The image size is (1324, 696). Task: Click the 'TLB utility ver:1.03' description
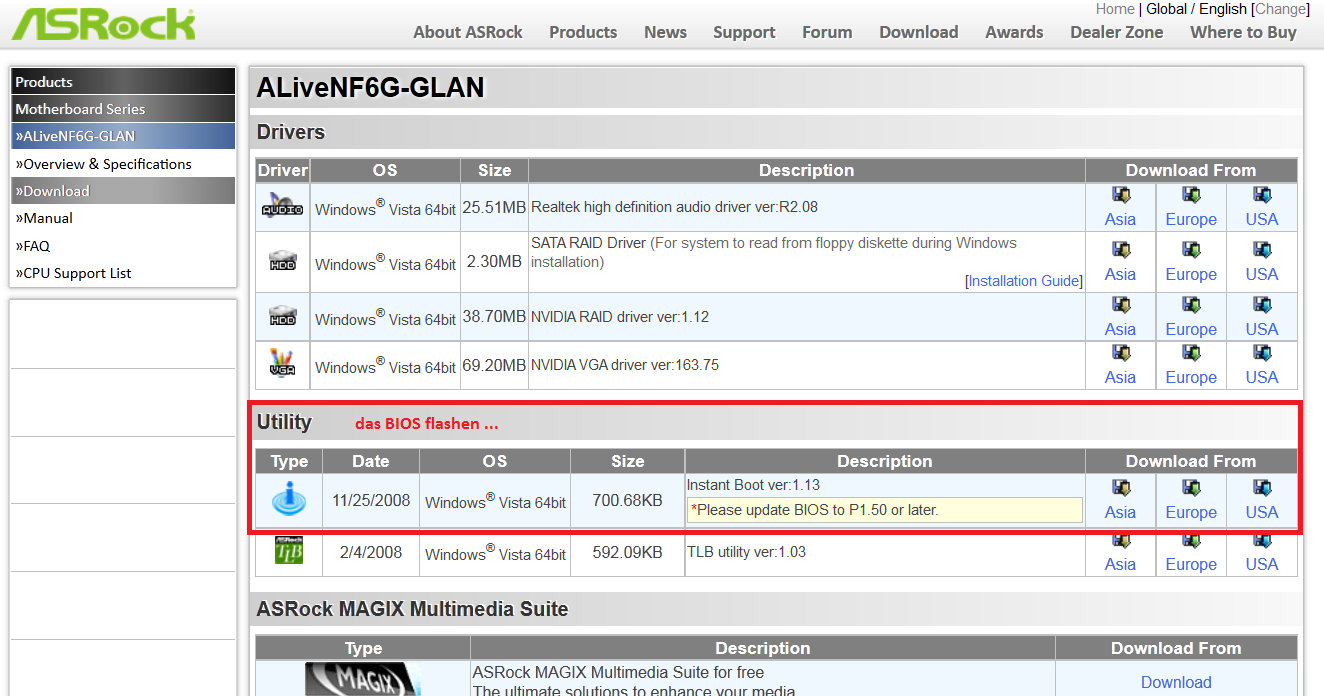coord(746,552)
